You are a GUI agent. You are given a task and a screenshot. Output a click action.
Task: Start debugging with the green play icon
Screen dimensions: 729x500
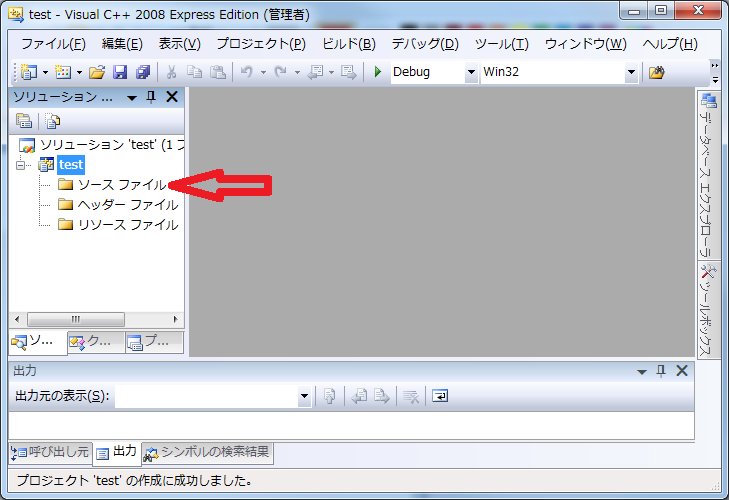tap(378, 72)
